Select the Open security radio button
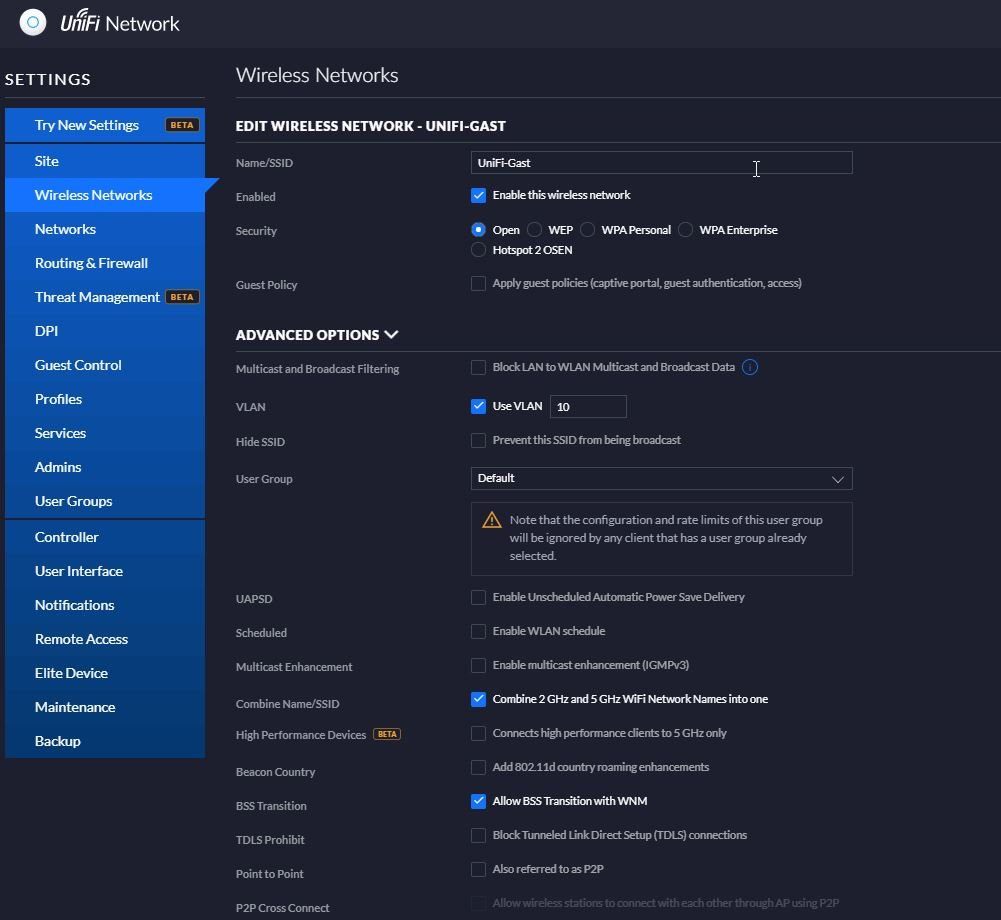 click(478, 229)
